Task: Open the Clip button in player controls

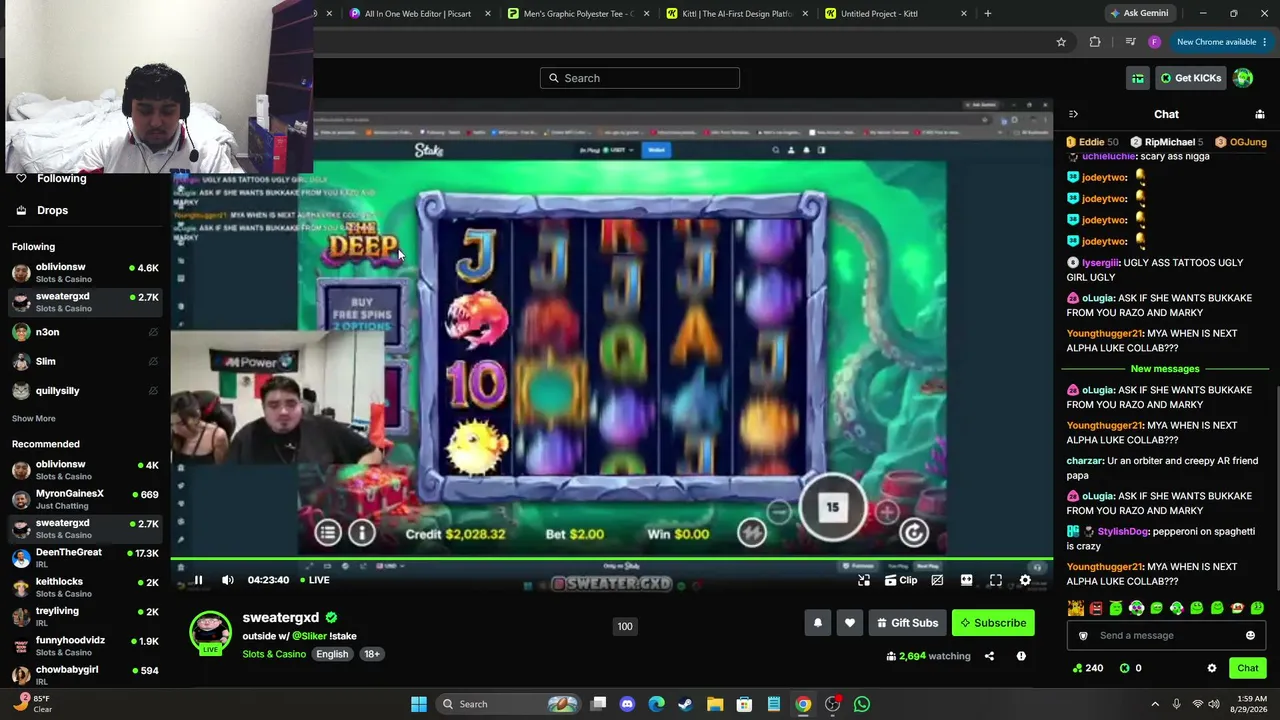Action: (901, 580)
